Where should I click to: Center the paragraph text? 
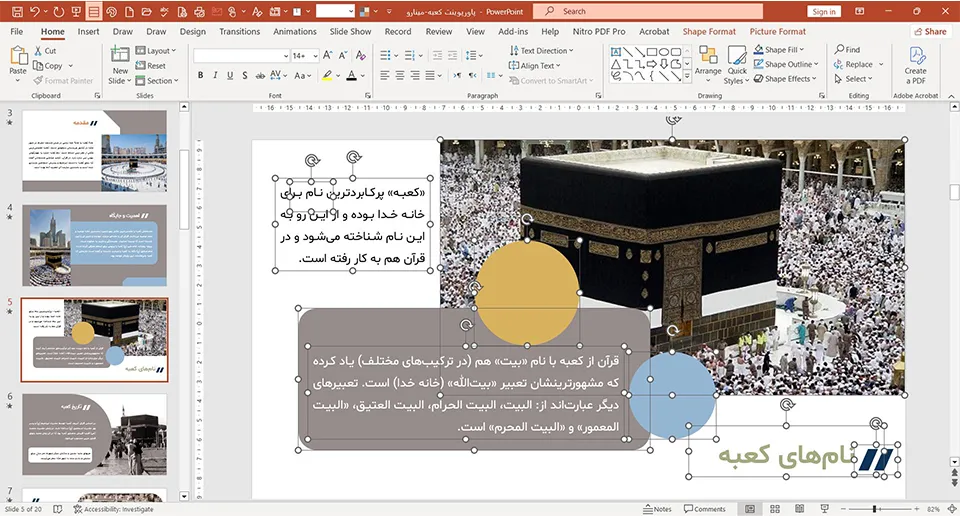click(x=400, y=75)
